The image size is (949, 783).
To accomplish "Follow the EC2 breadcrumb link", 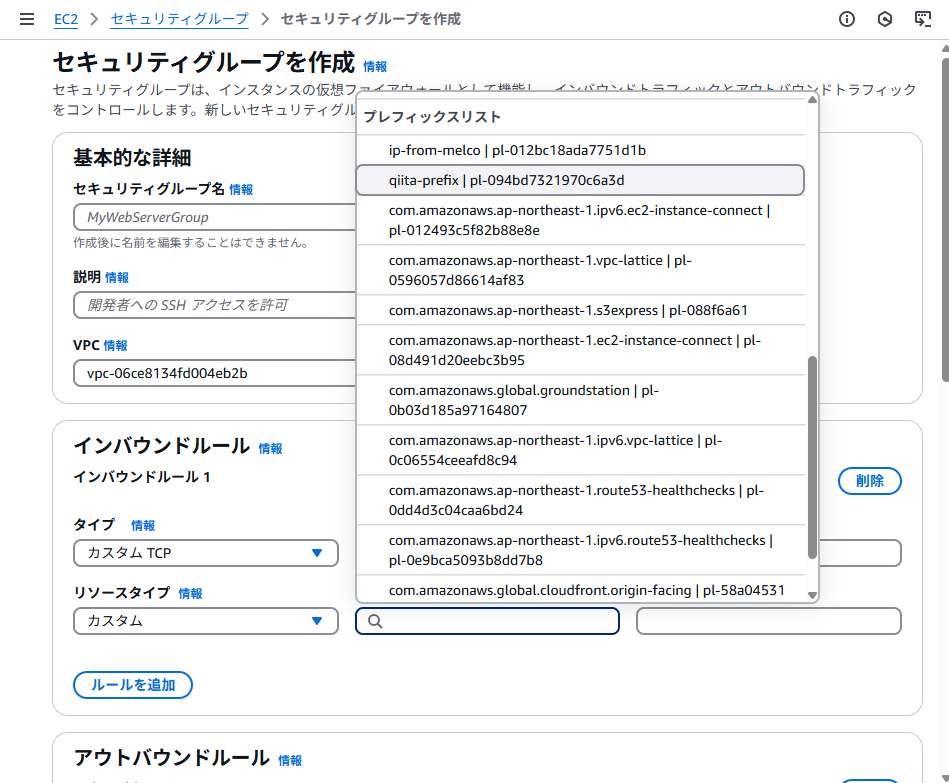I will point(66,19).
